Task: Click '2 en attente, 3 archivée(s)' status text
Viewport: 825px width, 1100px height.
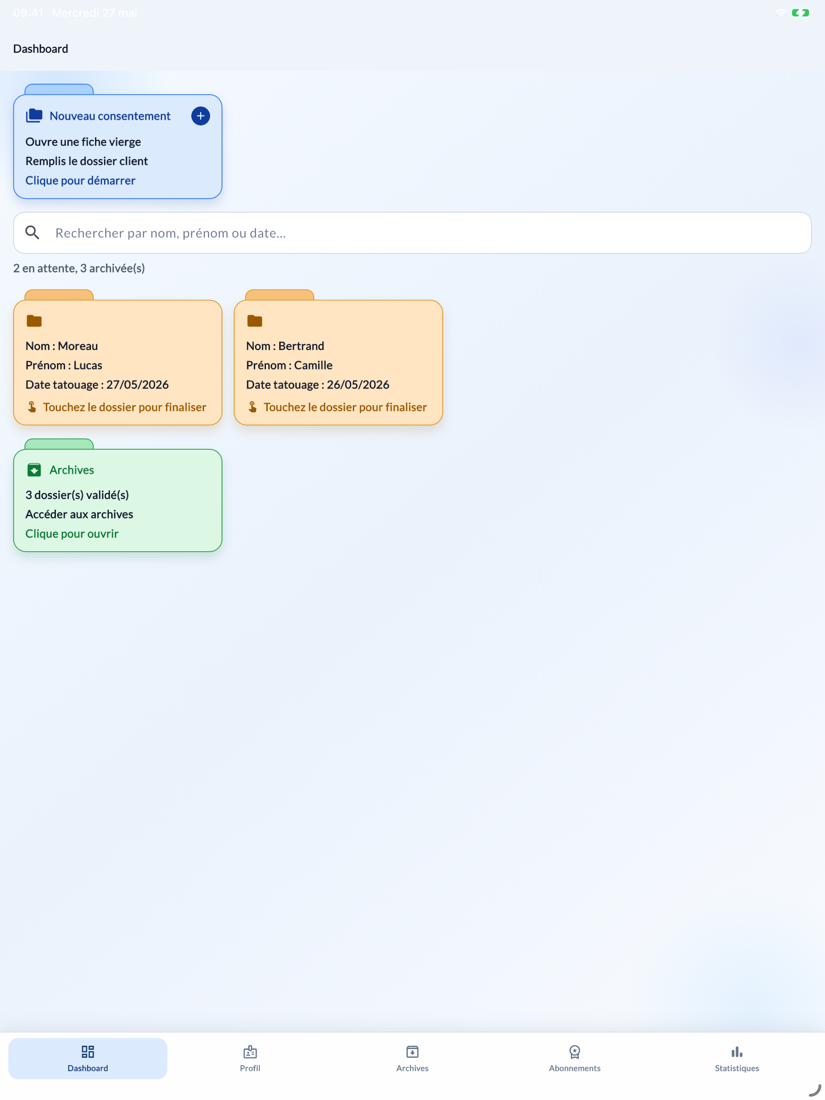Action: [x=79, y=268]
